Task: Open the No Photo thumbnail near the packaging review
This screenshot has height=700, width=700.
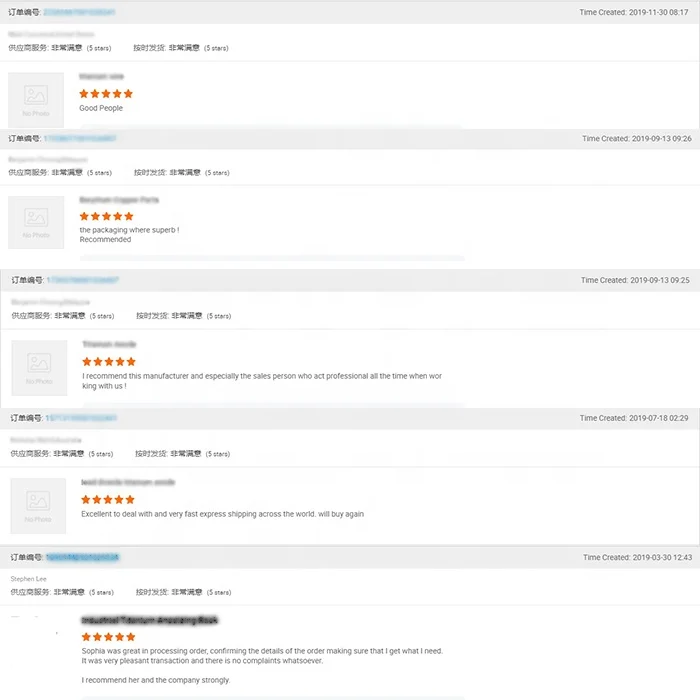Action: [x=36, y=222]
